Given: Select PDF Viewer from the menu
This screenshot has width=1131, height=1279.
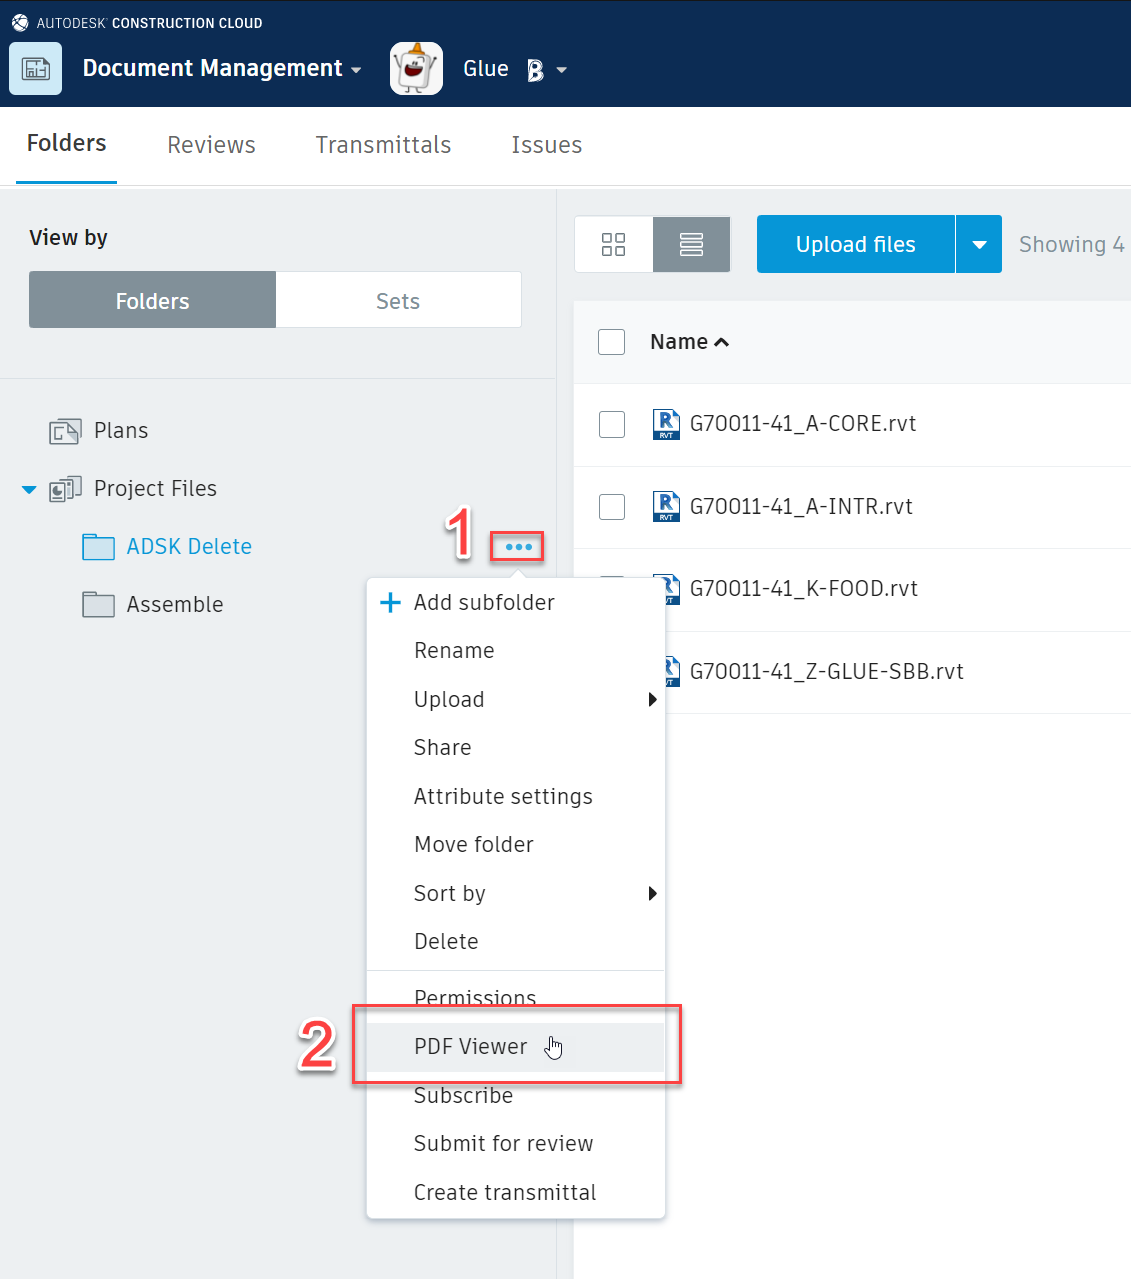Looking at the screenshot, I should (x=470, y=1046).
